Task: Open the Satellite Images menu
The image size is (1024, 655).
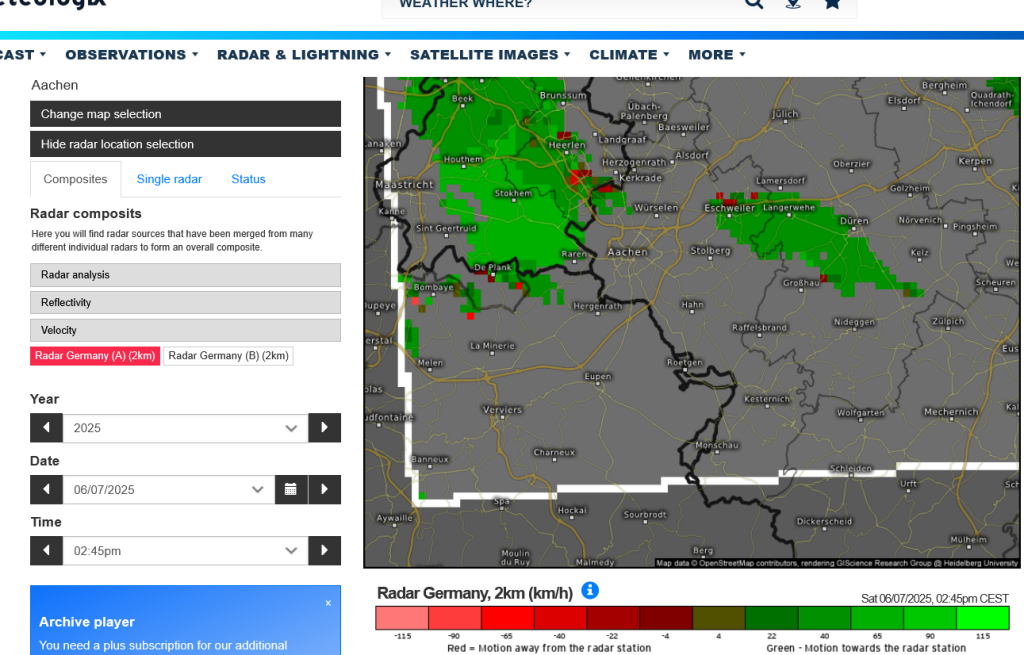Action: [490, 55]
